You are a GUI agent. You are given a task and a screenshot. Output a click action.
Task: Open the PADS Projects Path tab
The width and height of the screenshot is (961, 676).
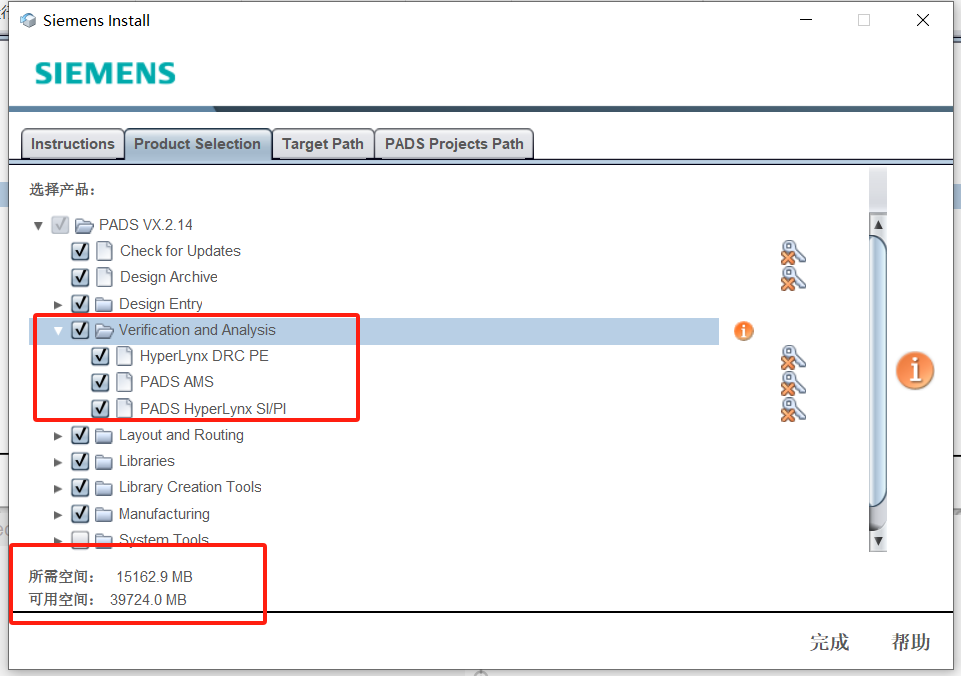pos(454,144)
